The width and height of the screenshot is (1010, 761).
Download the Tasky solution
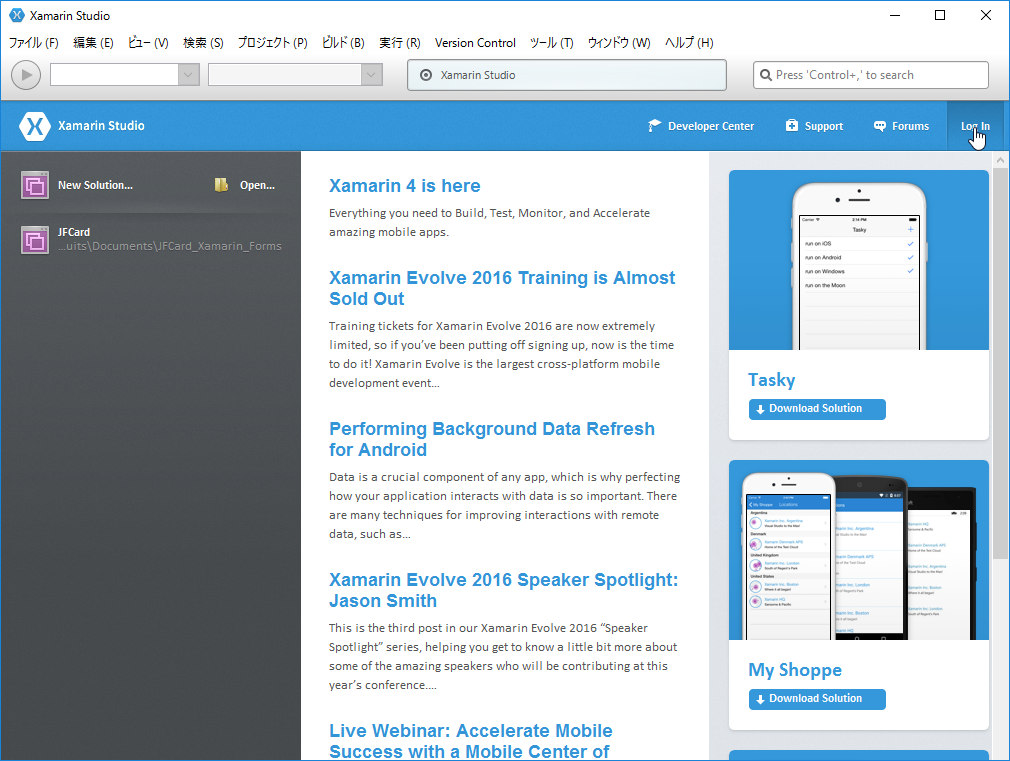pos(817,409)
